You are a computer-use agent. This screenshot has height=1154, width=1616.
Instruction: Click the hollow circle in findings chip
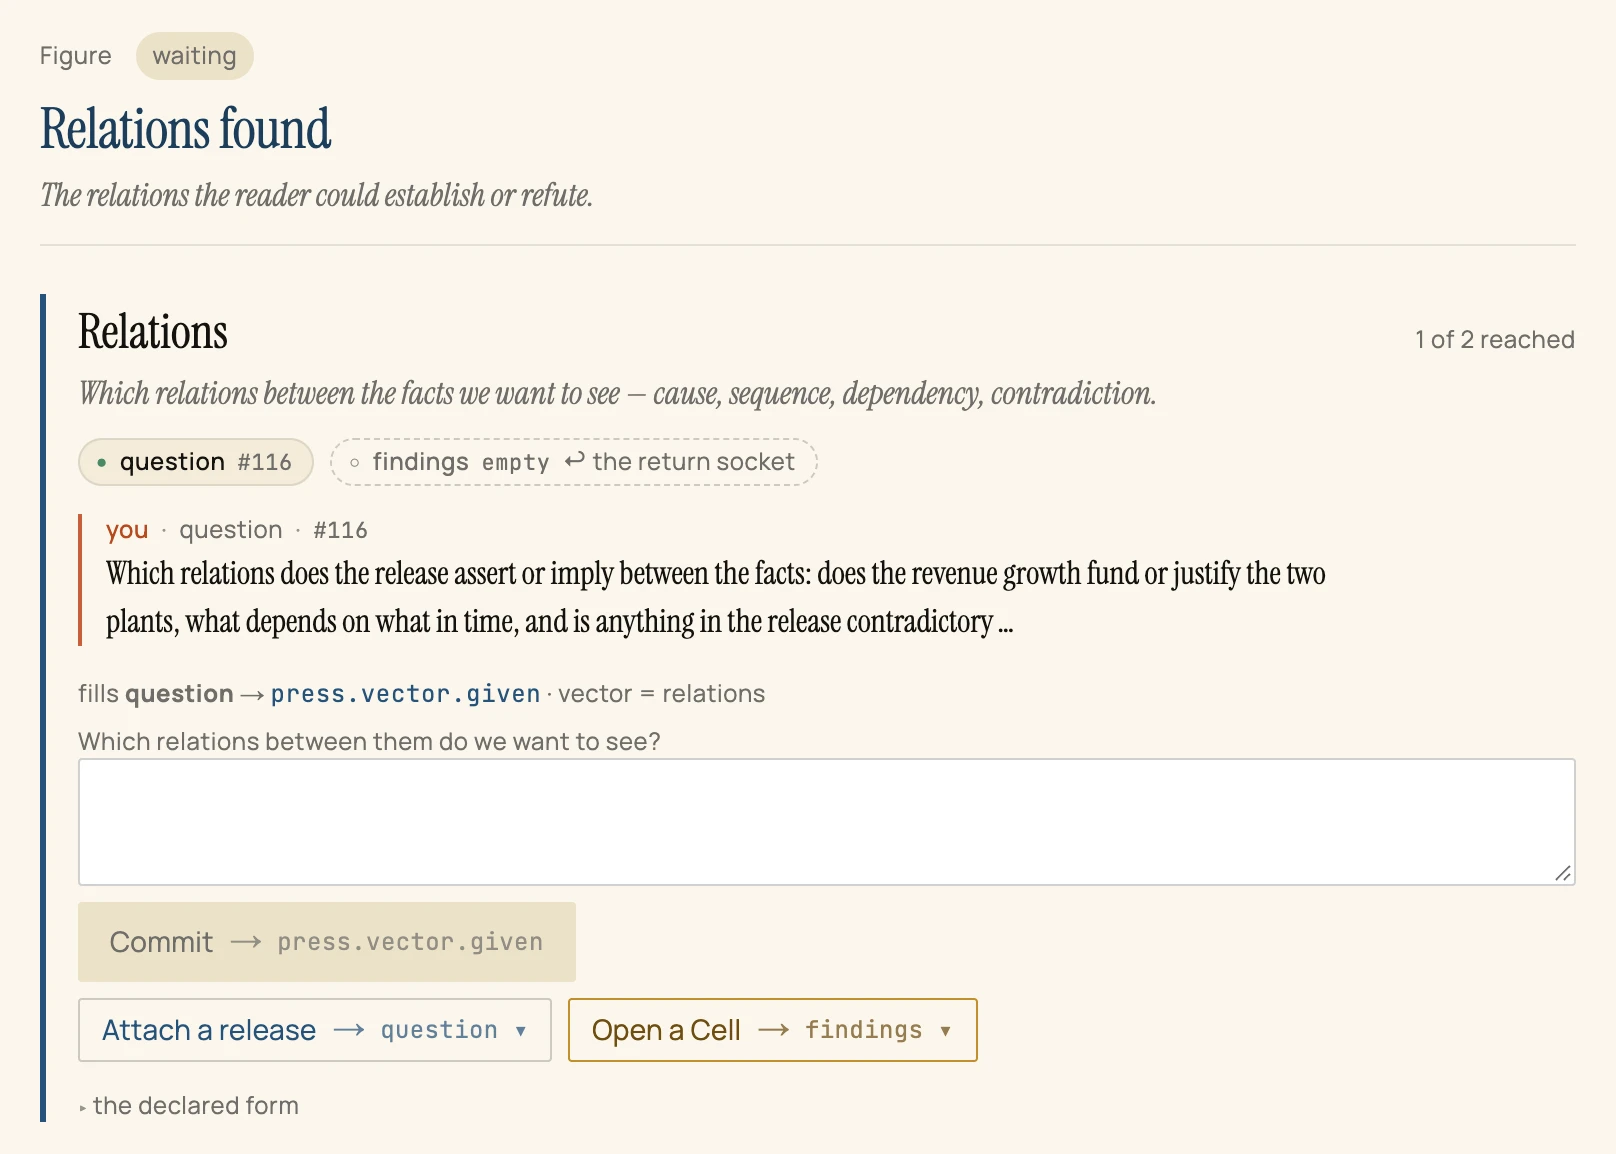354,463
